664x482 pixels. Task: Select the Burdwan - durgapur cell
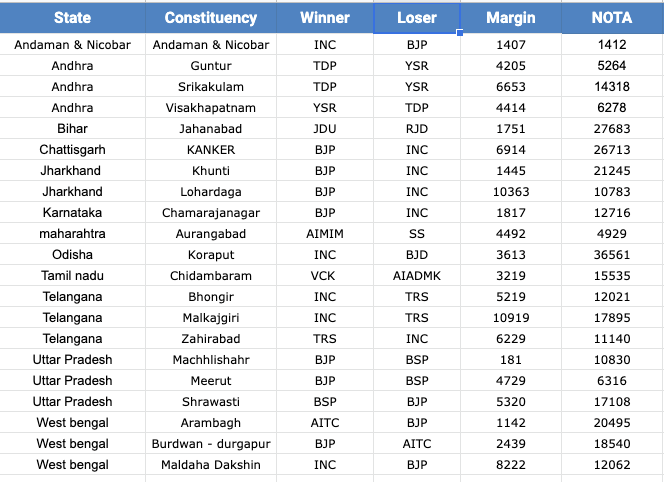coord(210,444)
